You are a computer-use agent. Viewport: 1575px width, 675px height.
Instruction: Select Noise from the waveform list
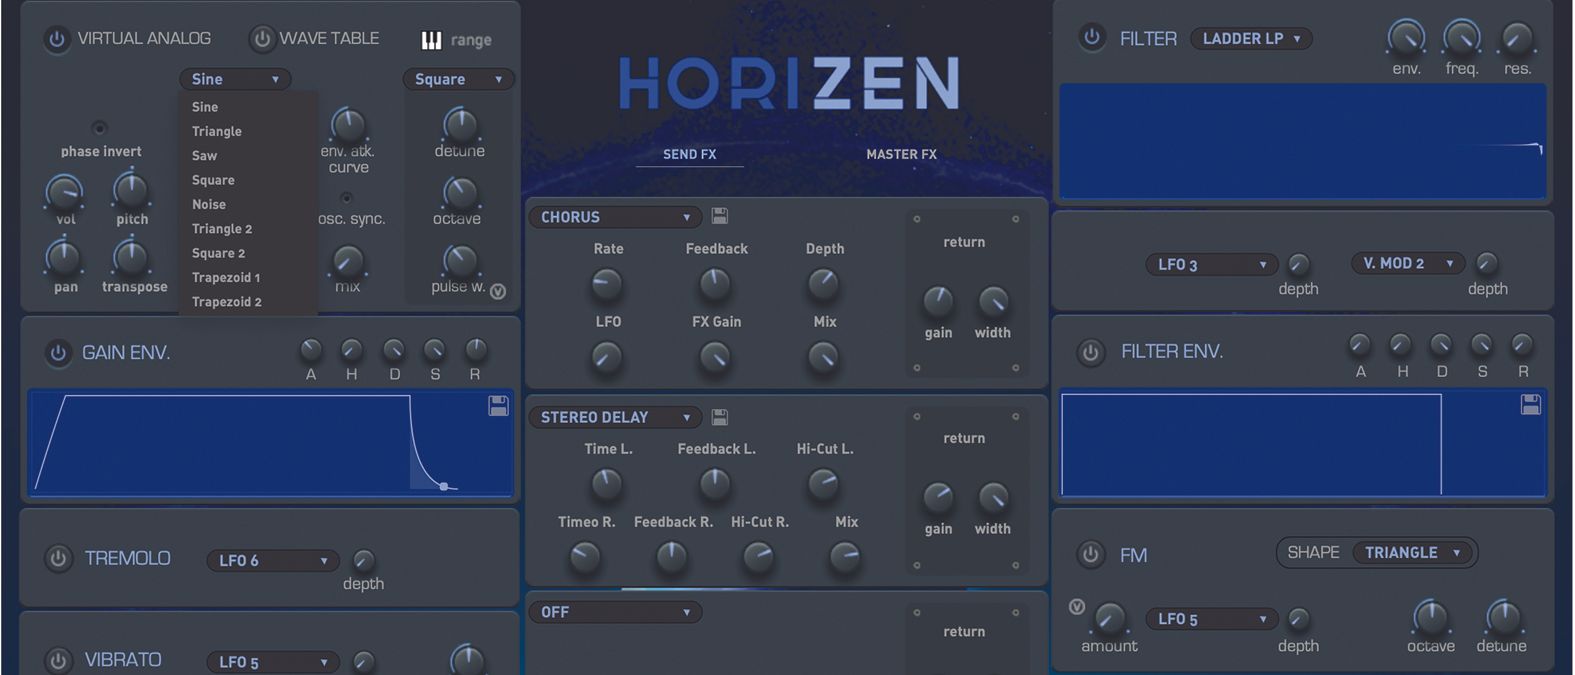pyautogui.click(x=209, y=204)
